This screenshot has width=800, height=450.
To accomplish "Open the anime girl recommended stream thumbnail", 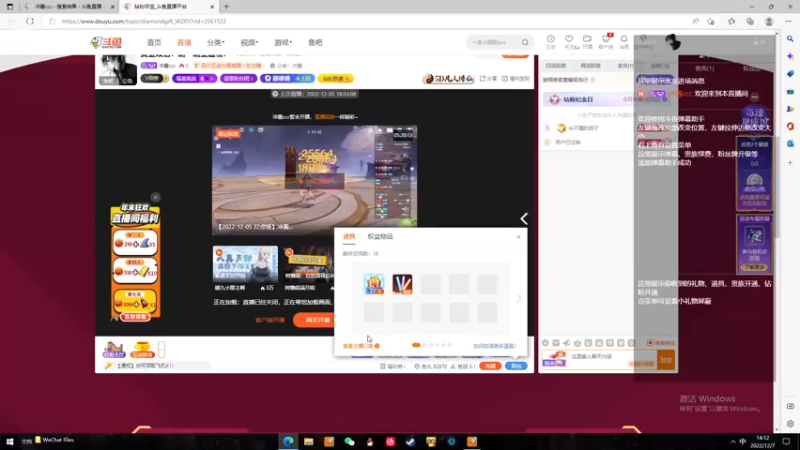I will pos(245,264).
